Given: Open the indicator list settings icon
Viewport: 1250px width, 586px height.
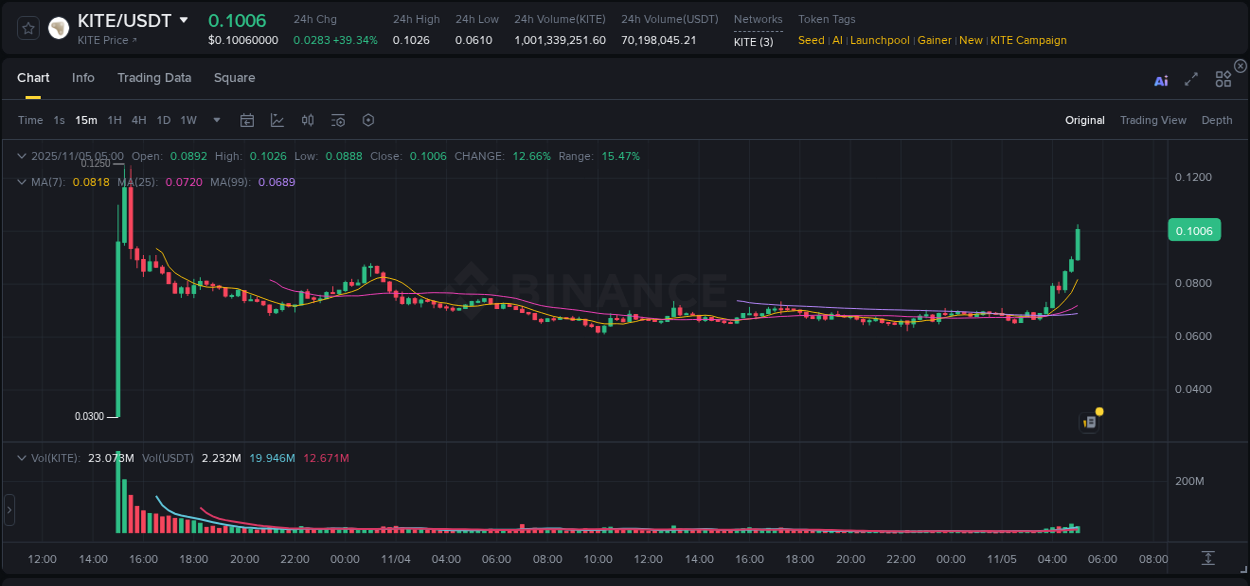Looking at the screenshot, I should pyautogui.click(x=338, y=120).
